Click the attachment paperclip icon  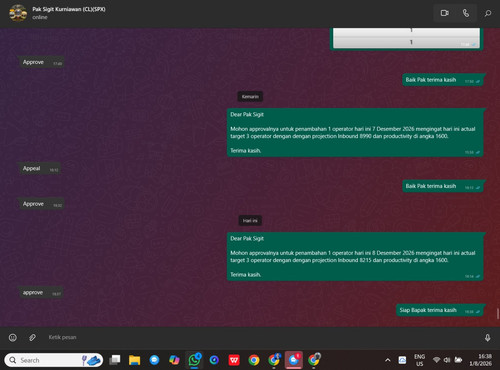pos(32,338)
